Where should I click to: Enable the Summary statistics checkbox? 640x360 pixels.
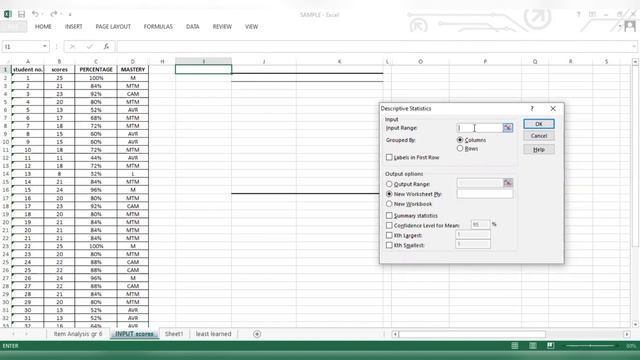click(x=389, y=215)
